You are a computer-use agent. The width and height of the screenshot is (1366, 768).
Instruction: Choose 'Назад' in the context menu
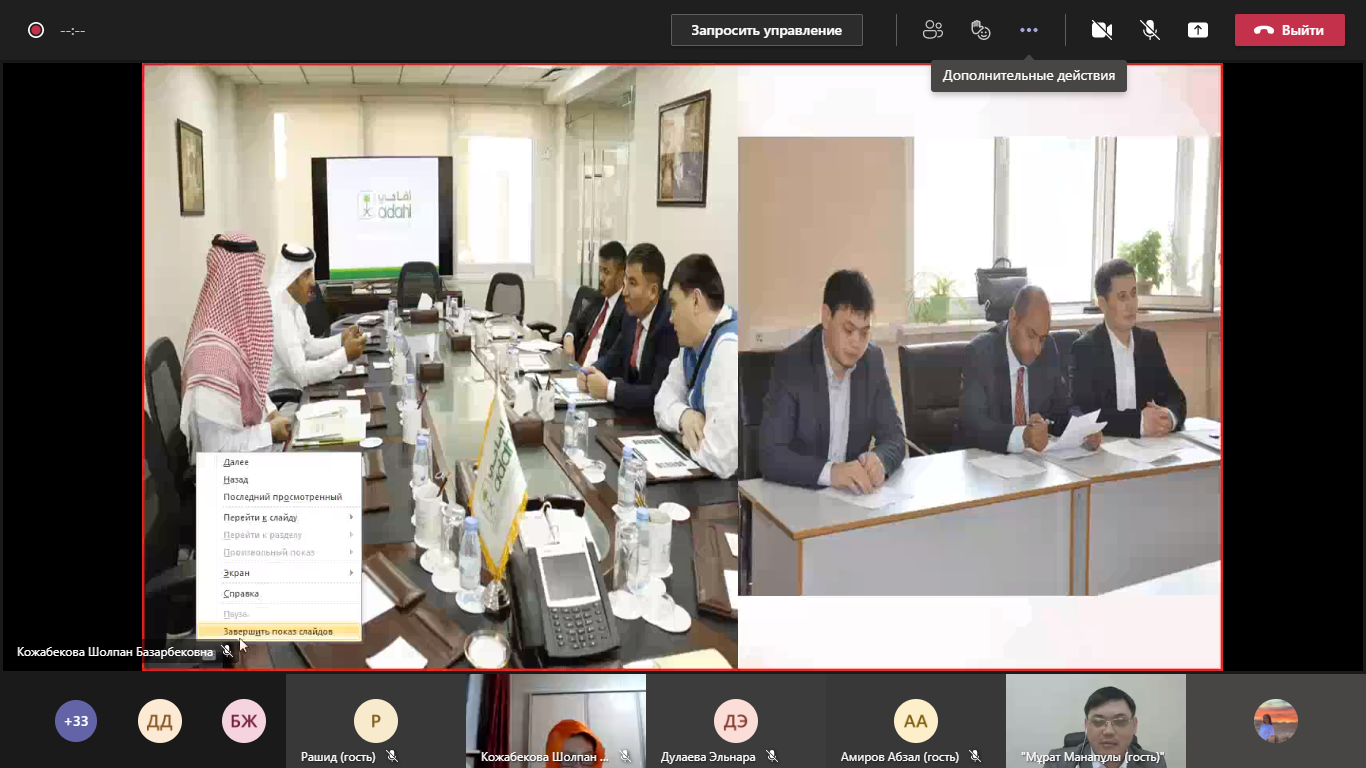pos(236,480)
